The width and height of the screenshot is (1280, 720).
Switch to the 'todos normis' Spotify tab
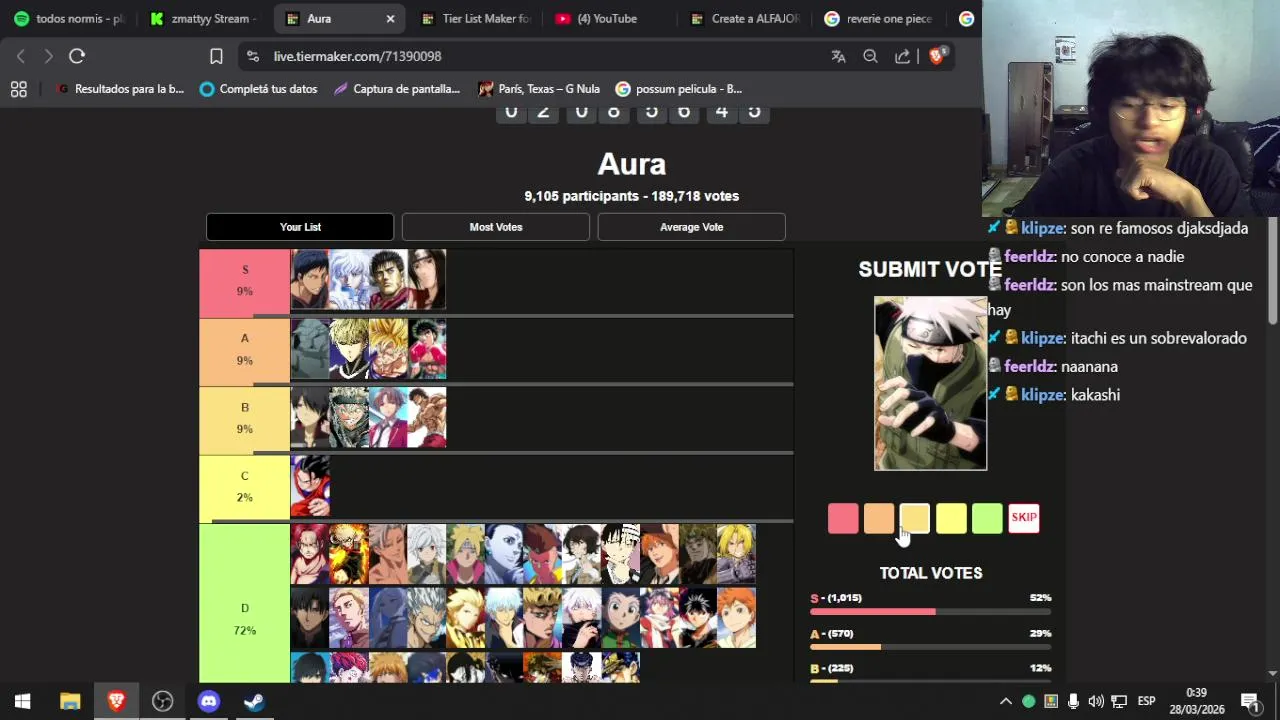click(69, 18)
